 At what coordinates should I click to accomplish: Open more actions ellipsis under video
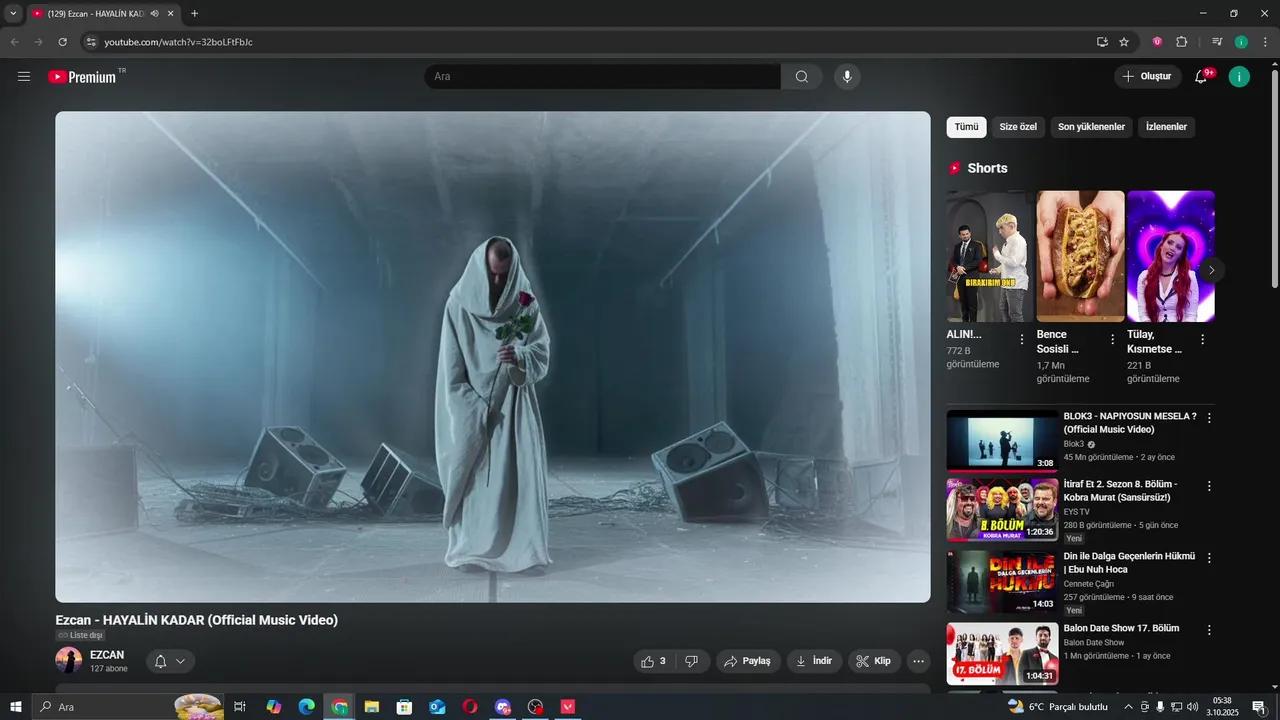(x=918, y=661)
